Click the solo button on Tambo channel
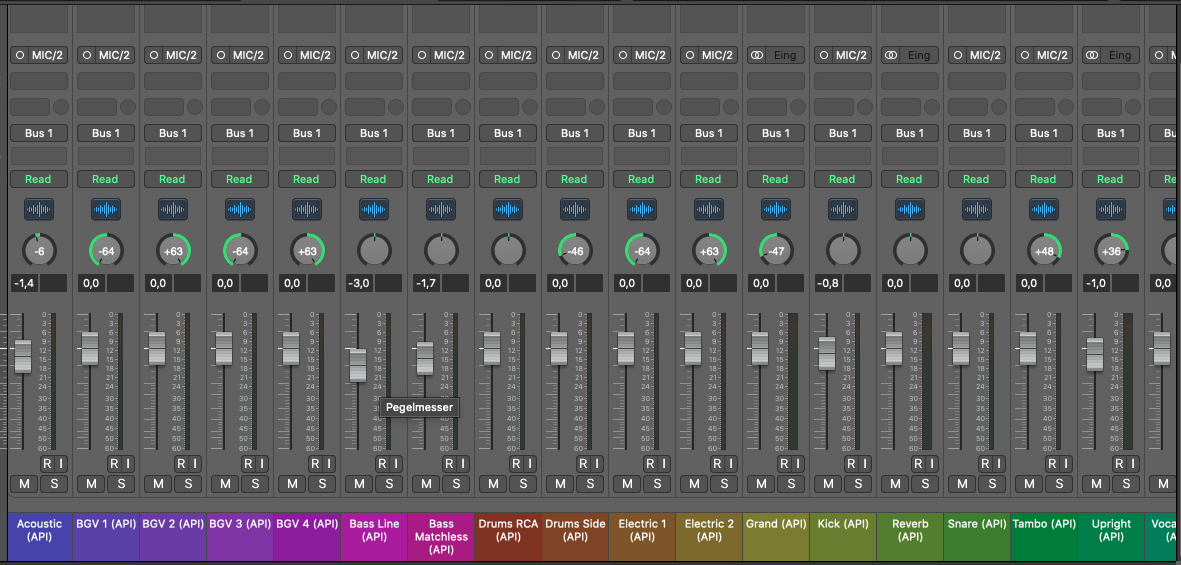Screen dimensions: 1181x565 coord(1060,484)
